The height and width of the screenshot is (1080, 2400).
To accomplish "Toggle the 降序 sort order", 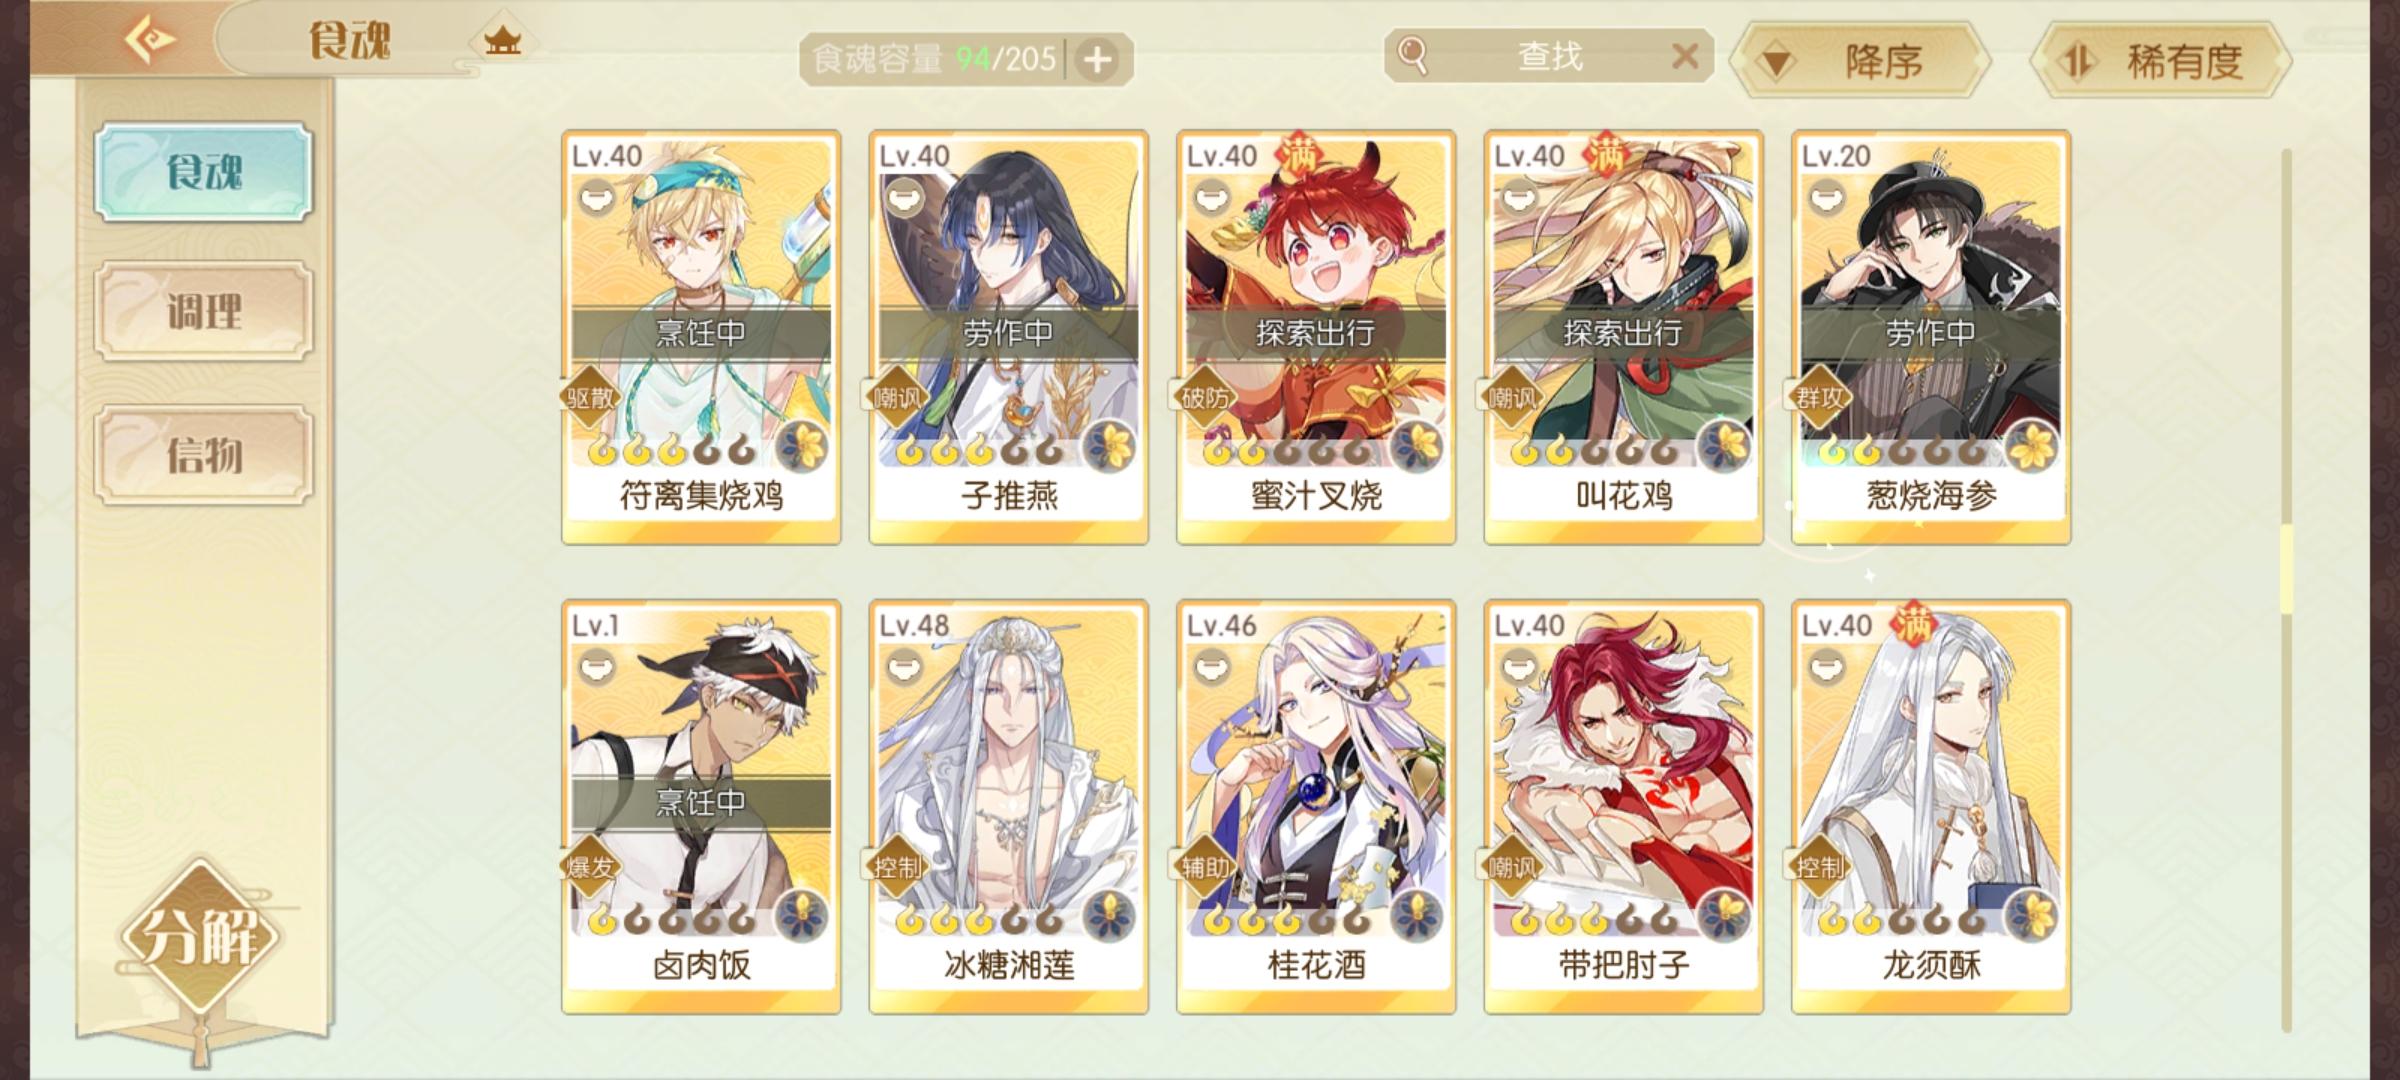I will (1859, 61).
